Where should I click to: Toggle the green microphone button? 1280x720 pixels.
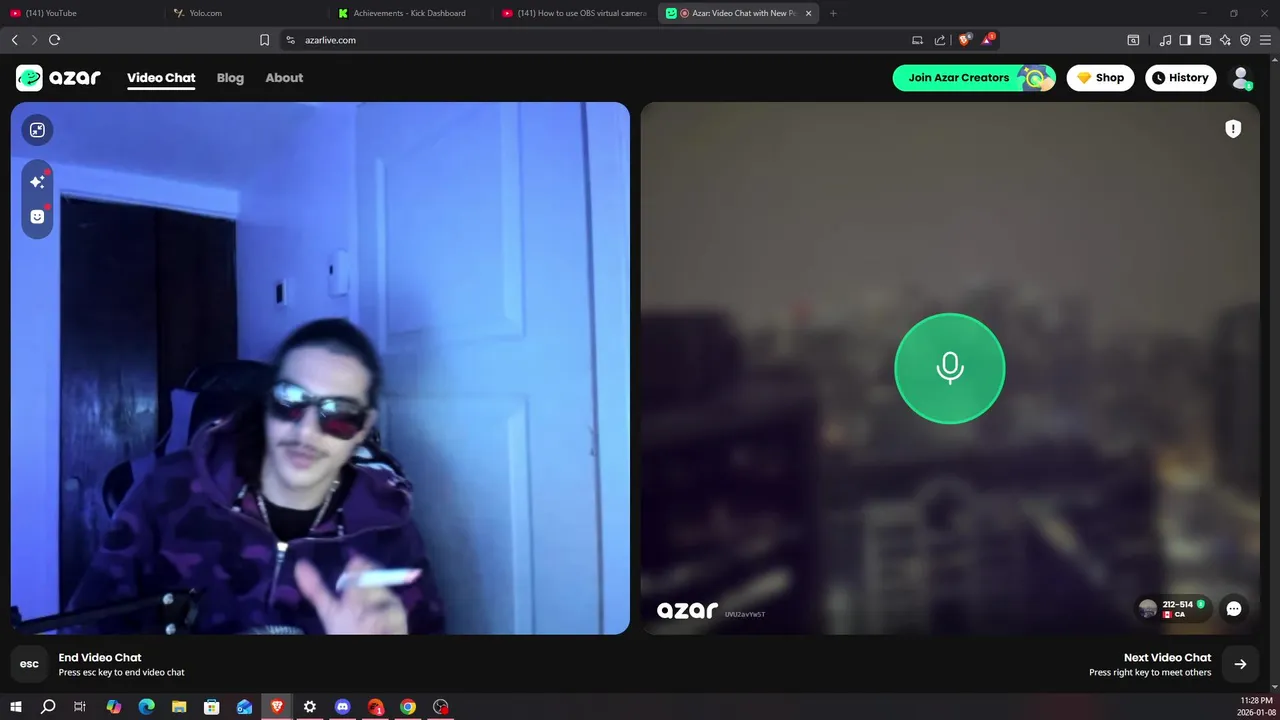coord(949,368)
